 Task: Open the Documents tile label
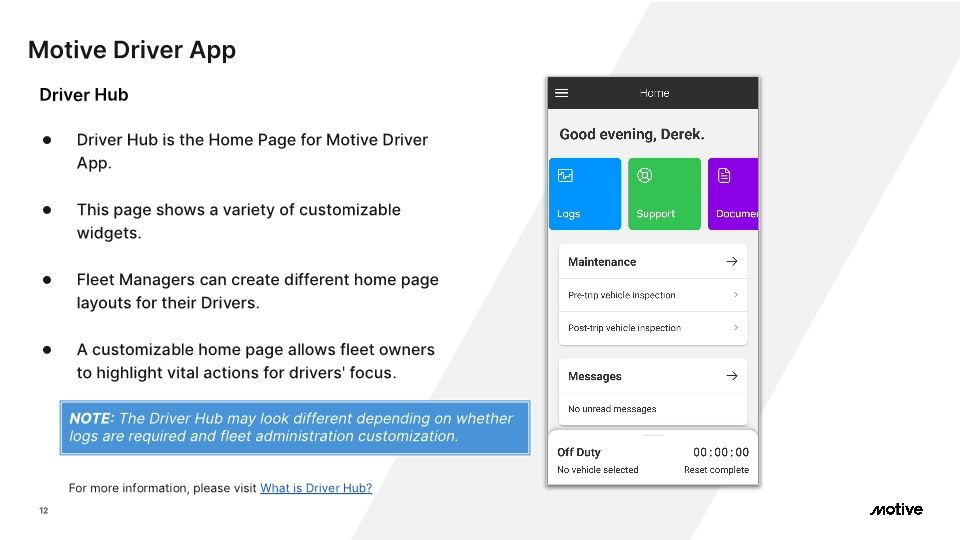[x=737, y=214]
